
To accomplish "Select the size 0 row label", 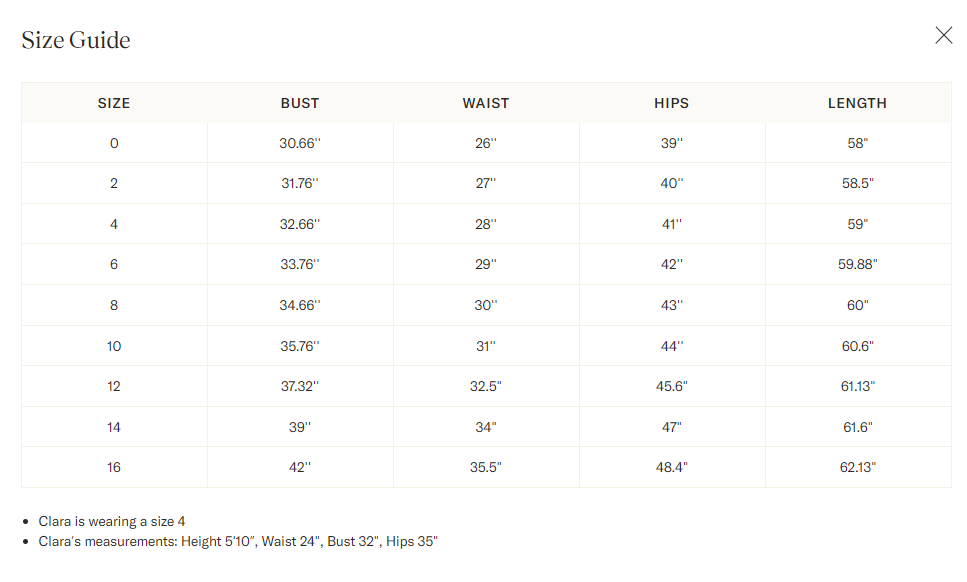I will click(x=114, y=143).
